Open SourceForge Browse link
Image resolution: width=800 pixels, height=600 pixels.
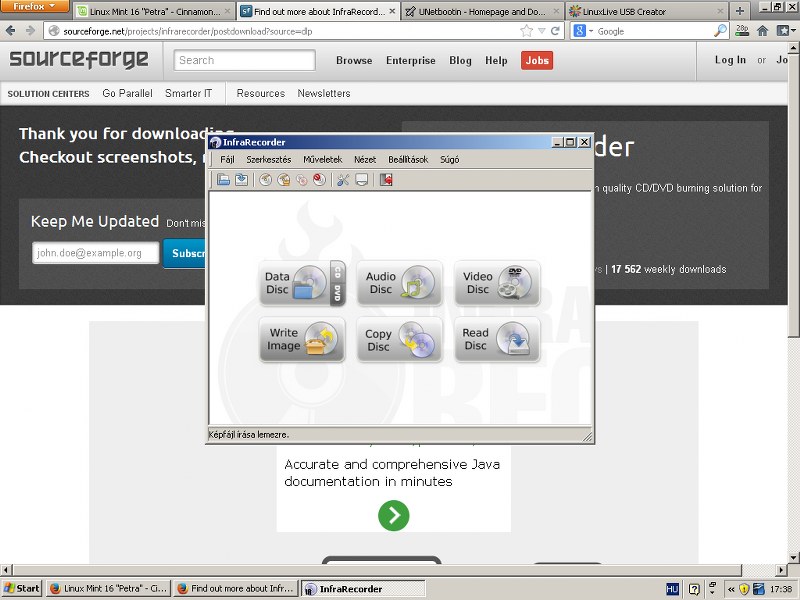(354, 60)
